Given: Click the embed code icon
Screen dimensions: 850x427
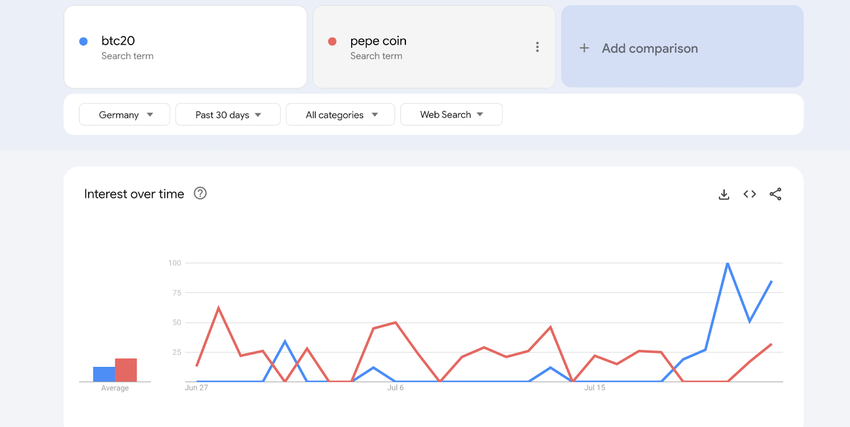Looking at the screenshot, I should [x=750, y=194].
